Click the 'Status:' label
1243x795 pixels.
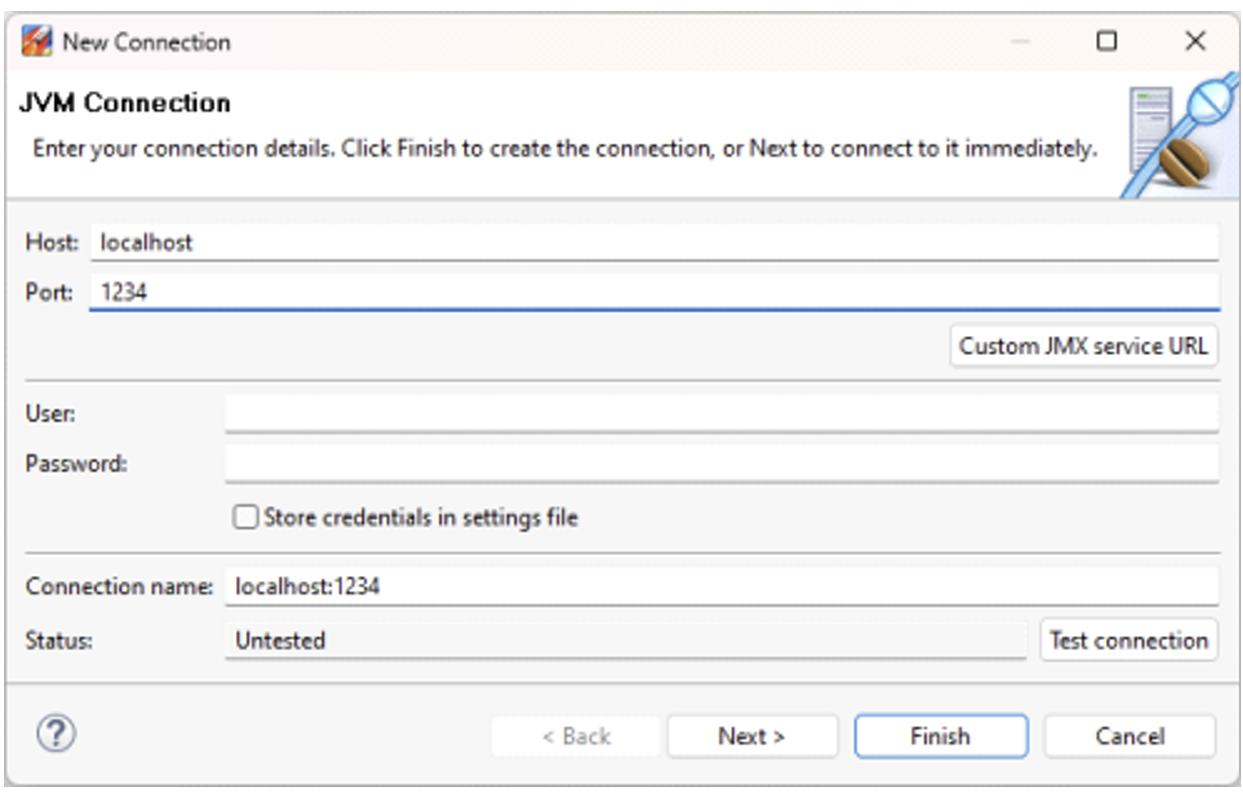click(59, 640)
